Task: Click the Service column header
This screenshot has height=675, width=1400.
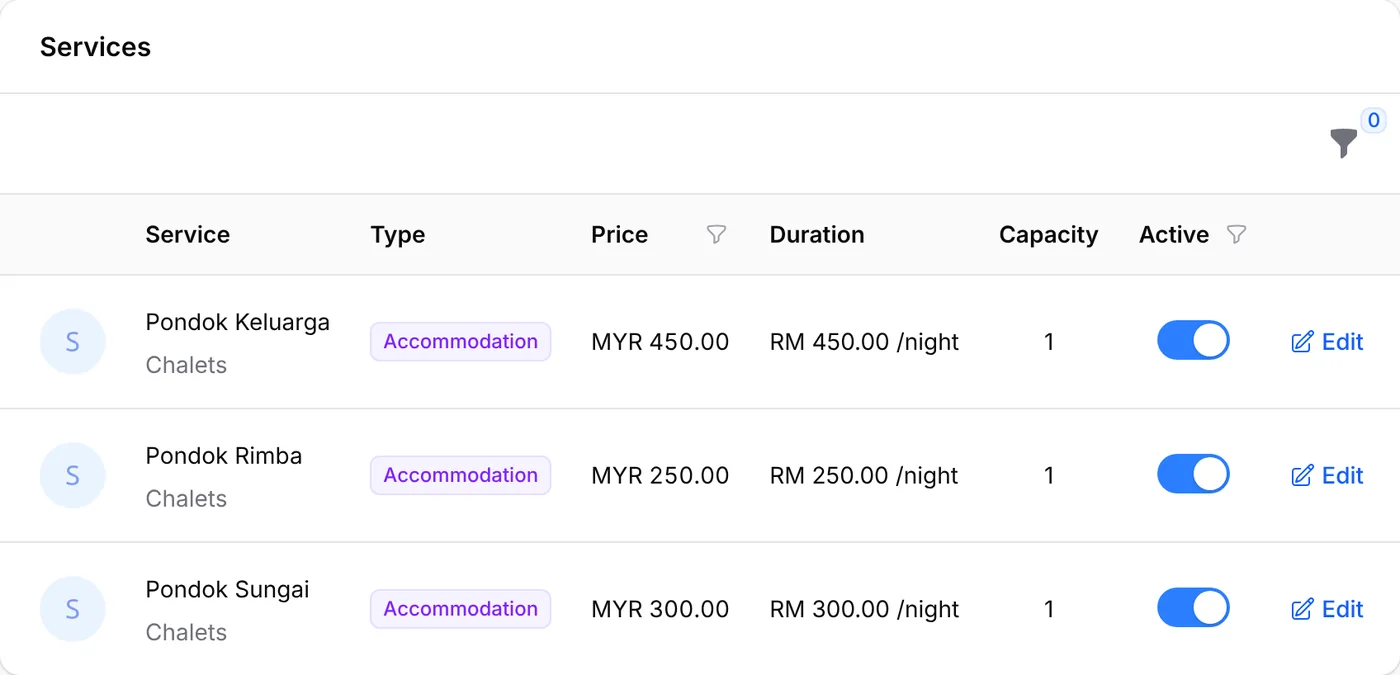Action: coord(188,235)
